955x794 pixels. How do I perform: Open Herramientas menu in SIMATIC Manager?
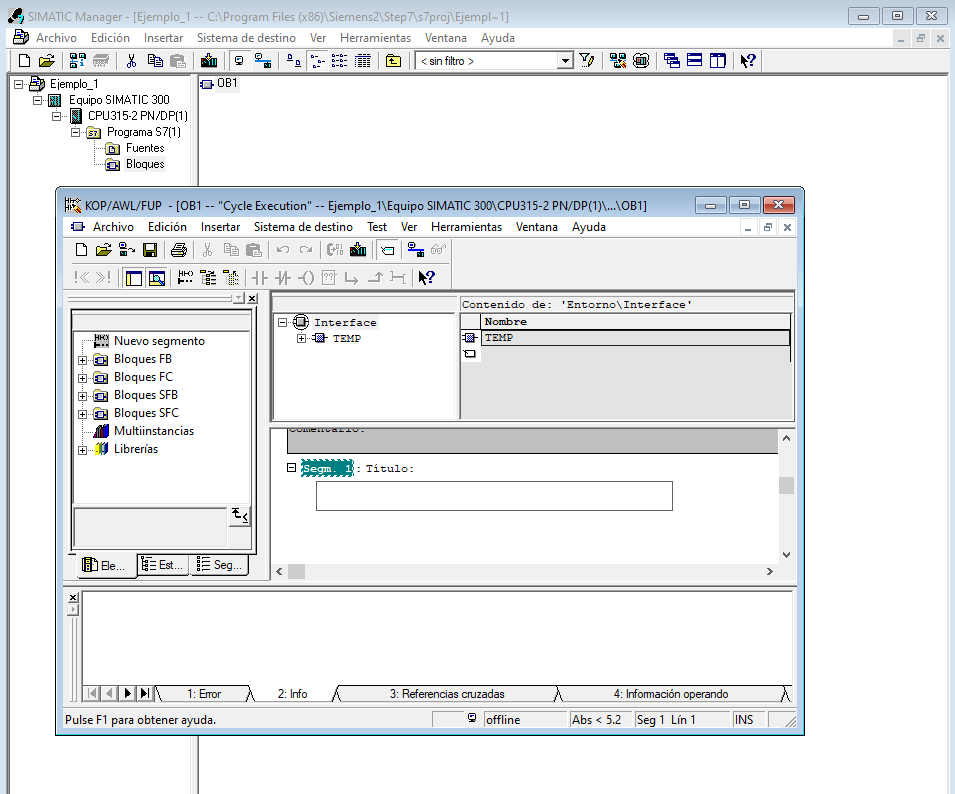click(x=375, y=38)
